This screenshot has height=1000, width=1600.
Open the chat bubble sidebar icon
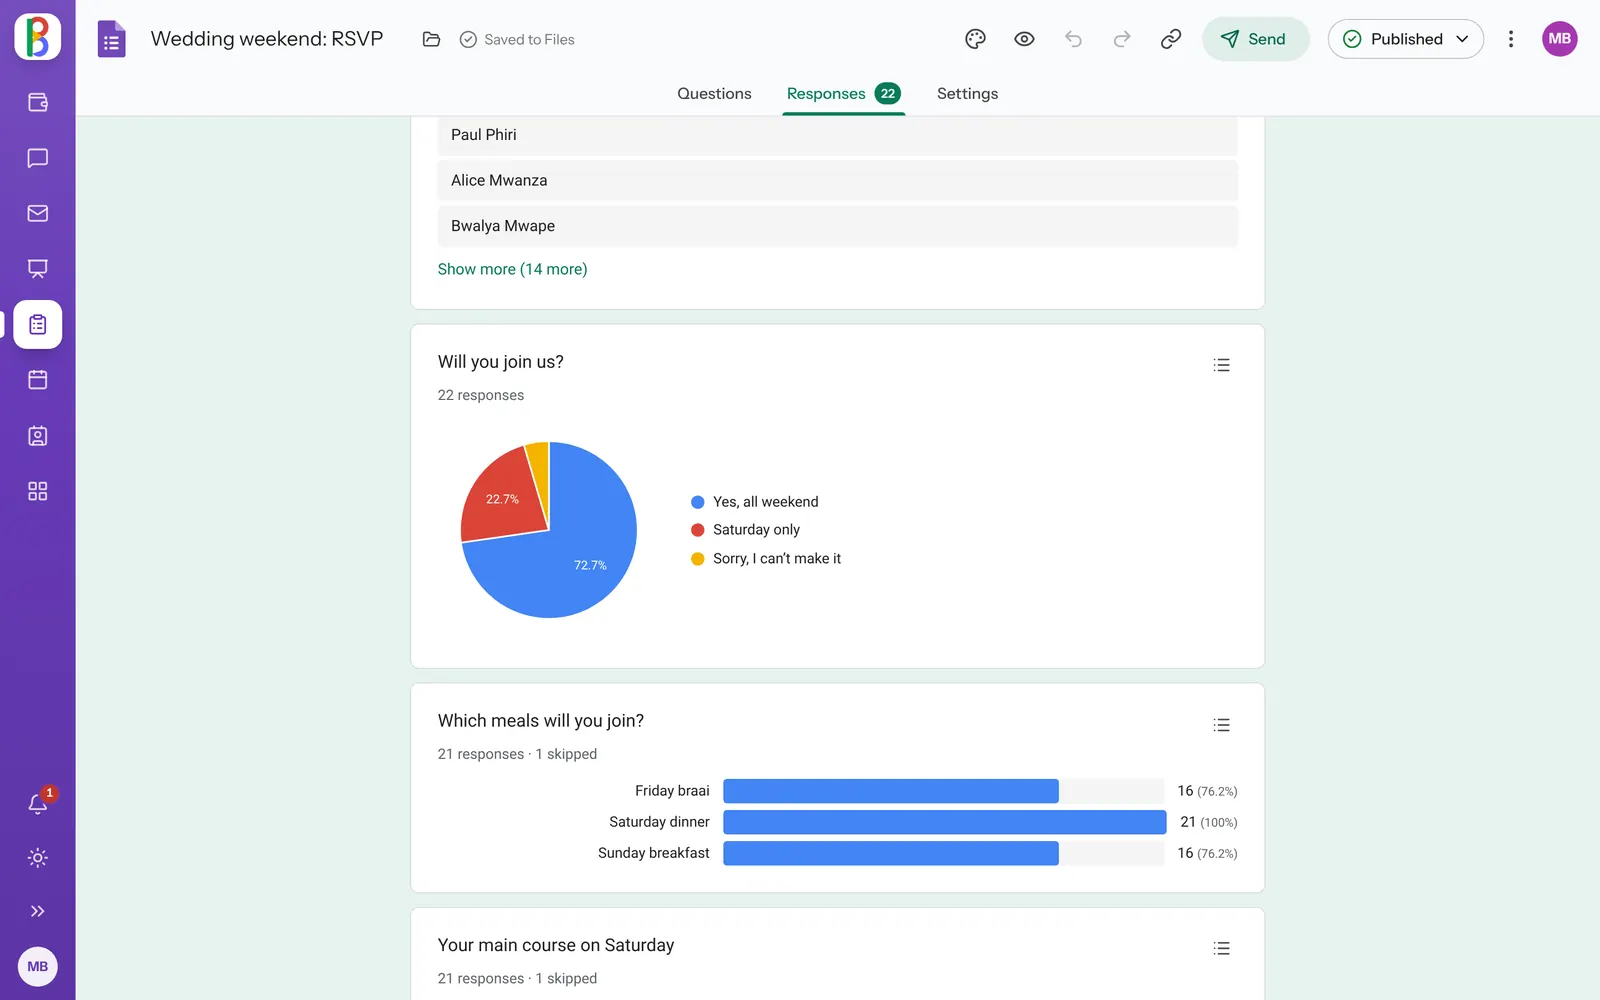pos(38,158)
